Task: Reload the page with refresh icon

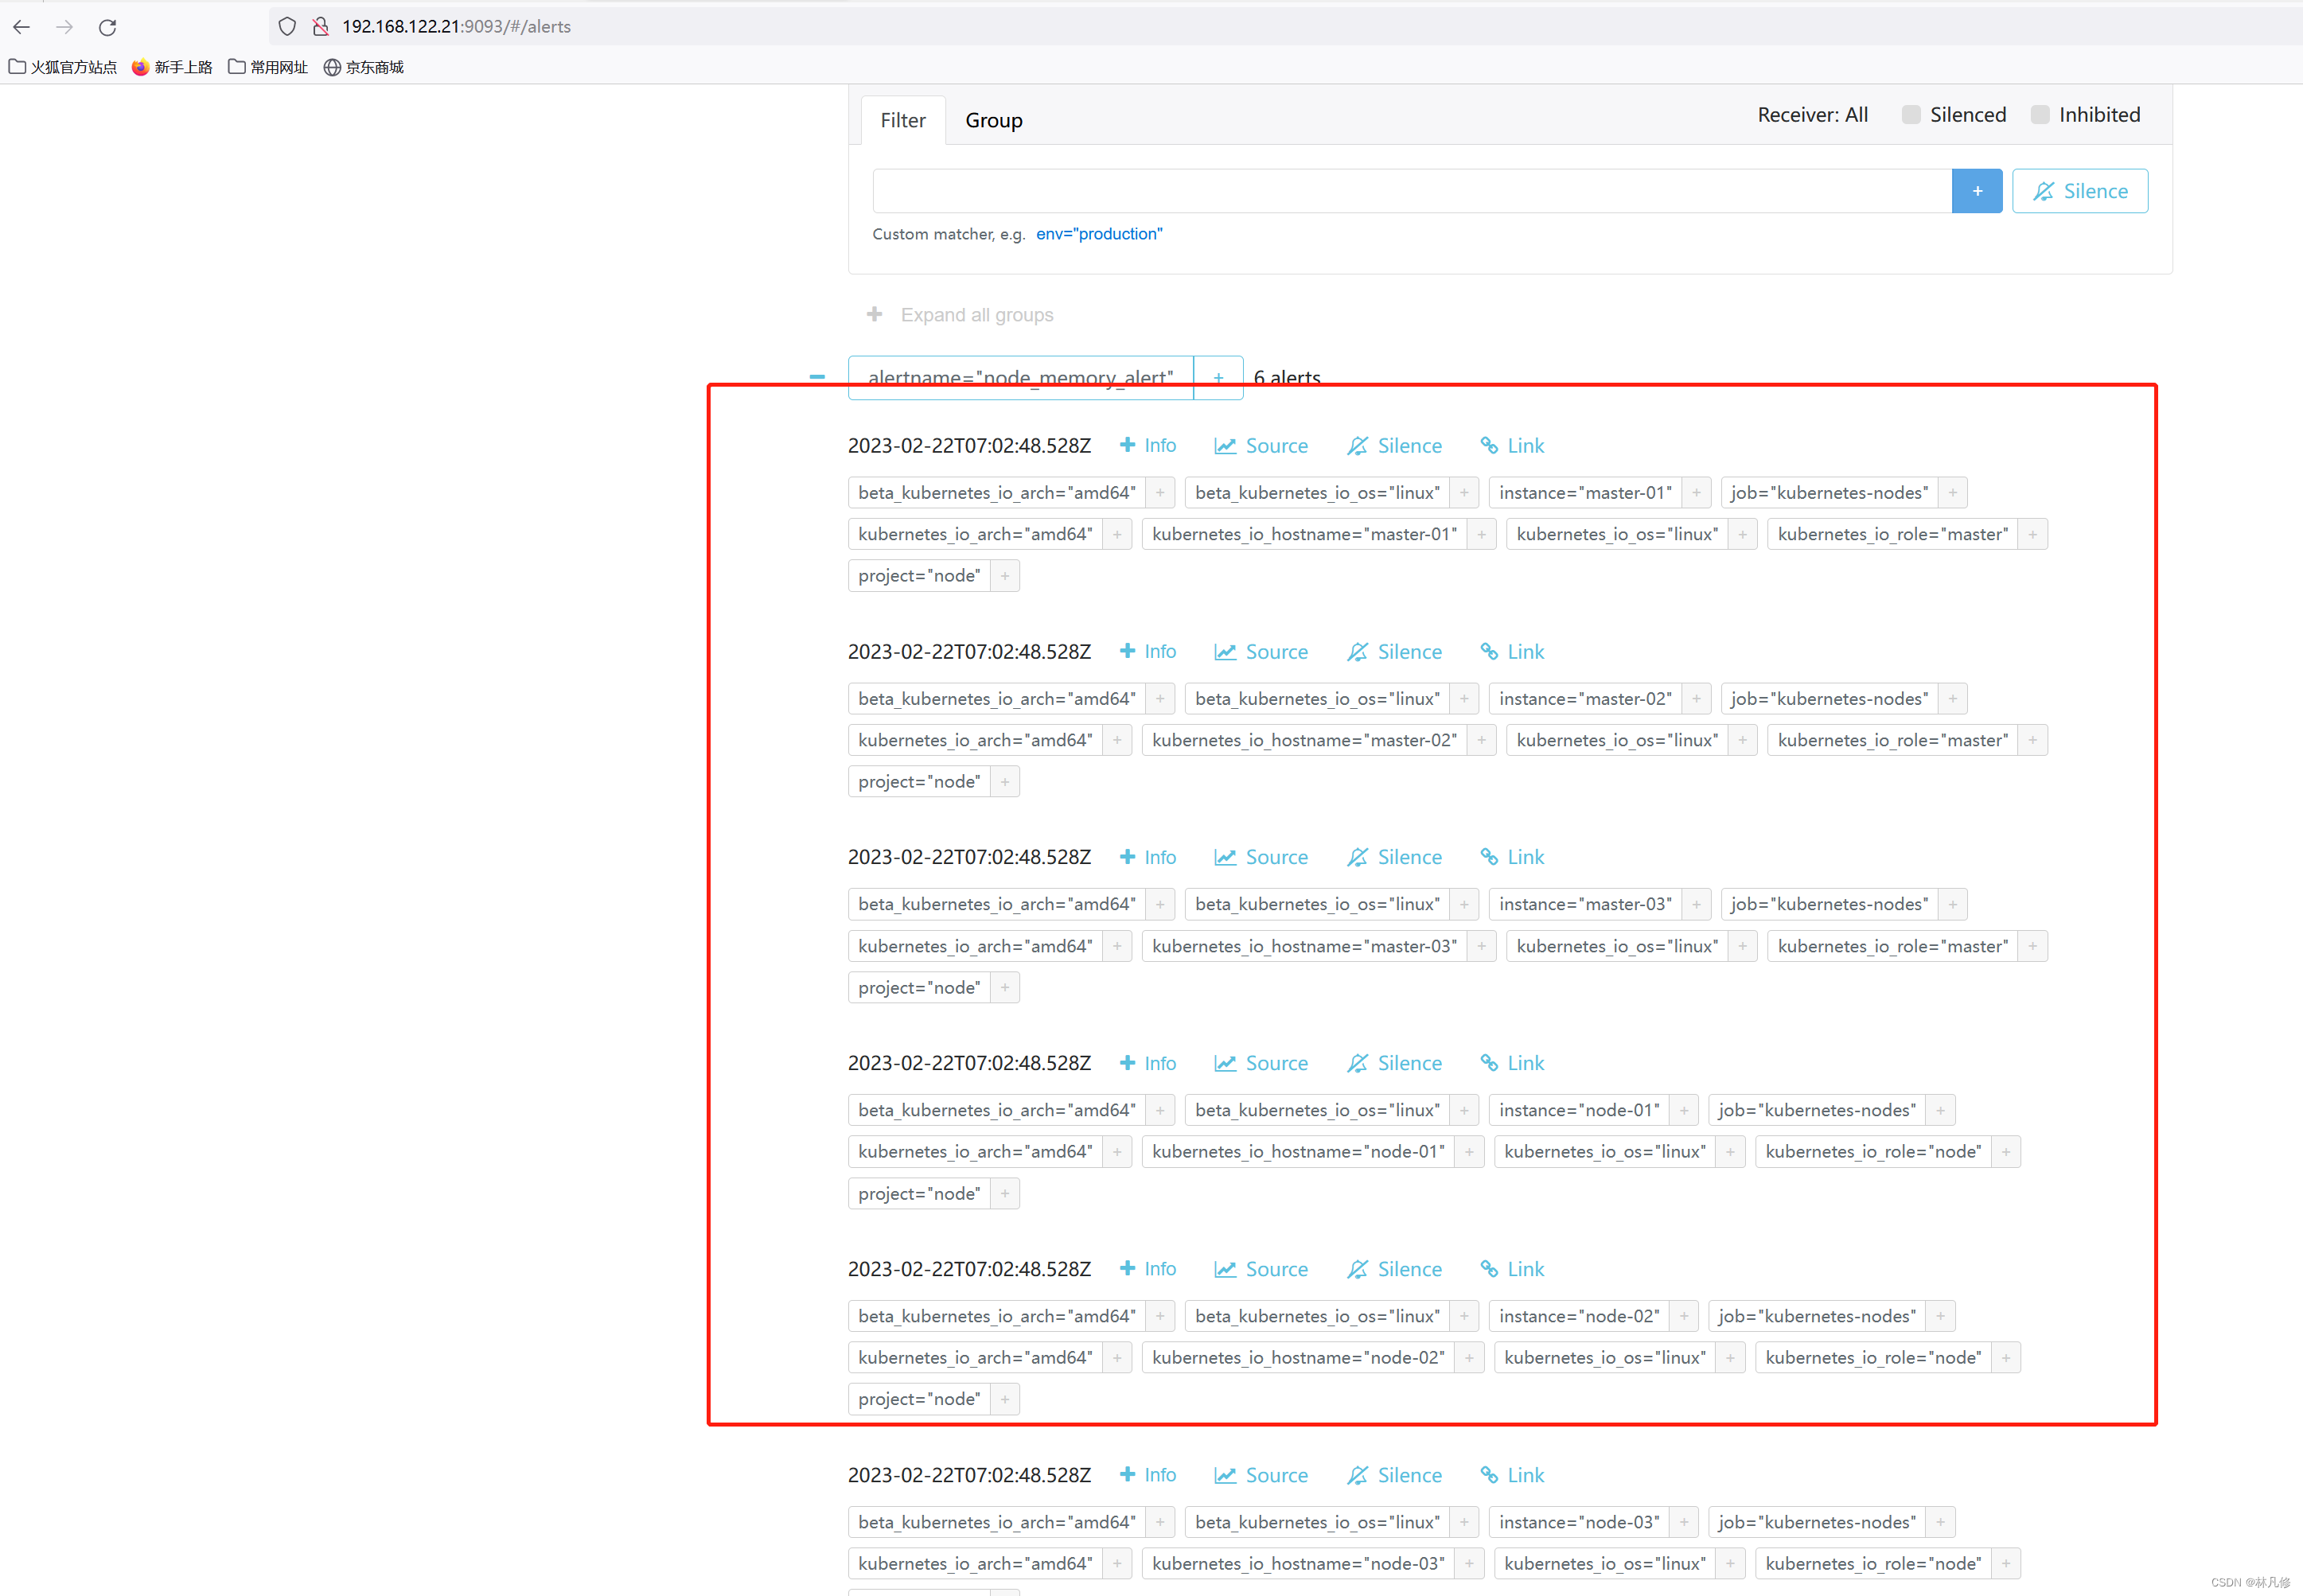Action: pos(108,27)
